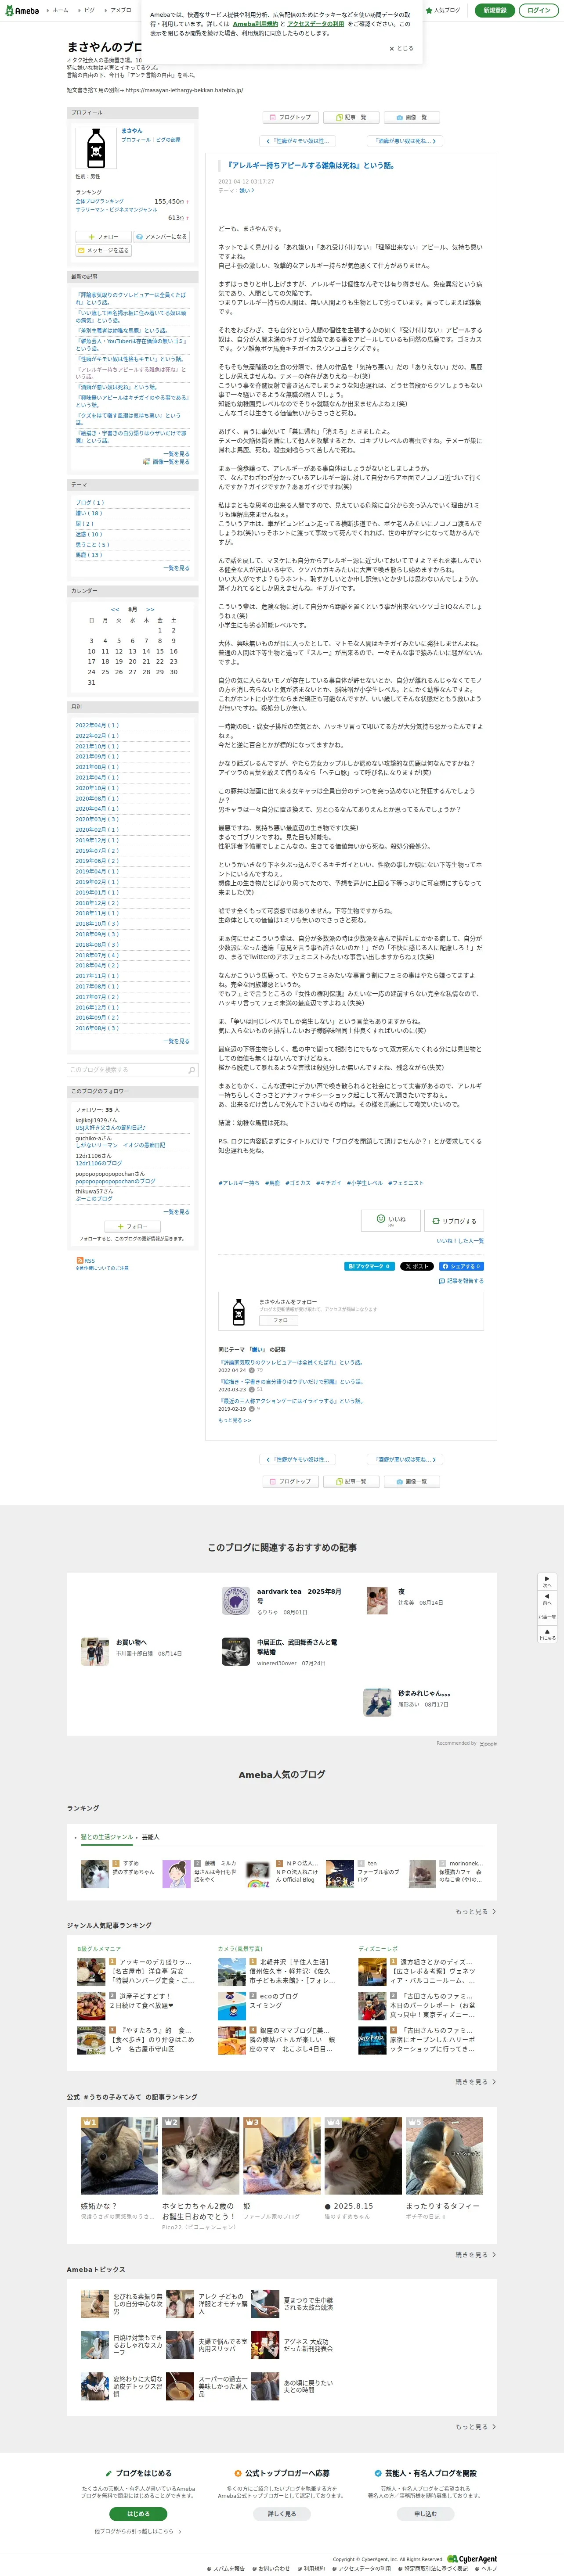Viewport: 564px width, 2576px height.
Task: Return to top with 上に戻る arrow
Action: click(x=547, y=1634)
